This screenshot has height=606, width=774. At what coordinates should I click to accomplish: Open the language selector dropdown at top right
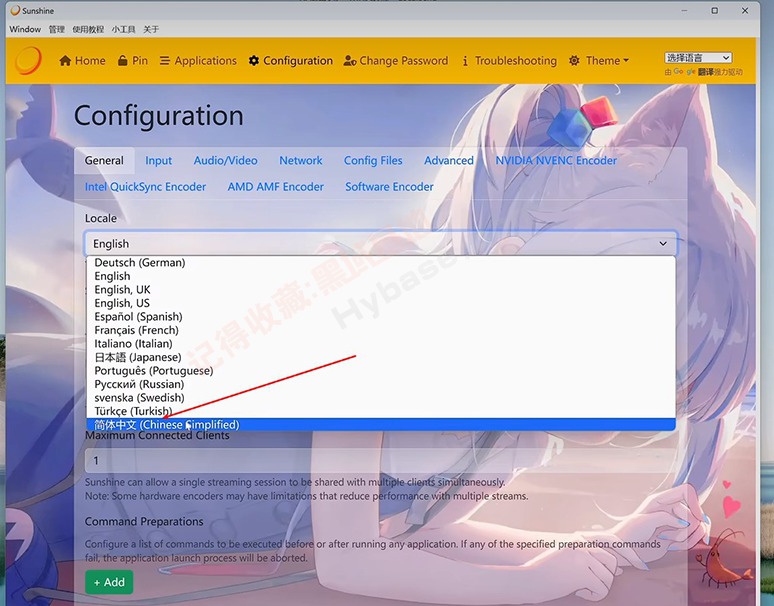tap(698, 58)
